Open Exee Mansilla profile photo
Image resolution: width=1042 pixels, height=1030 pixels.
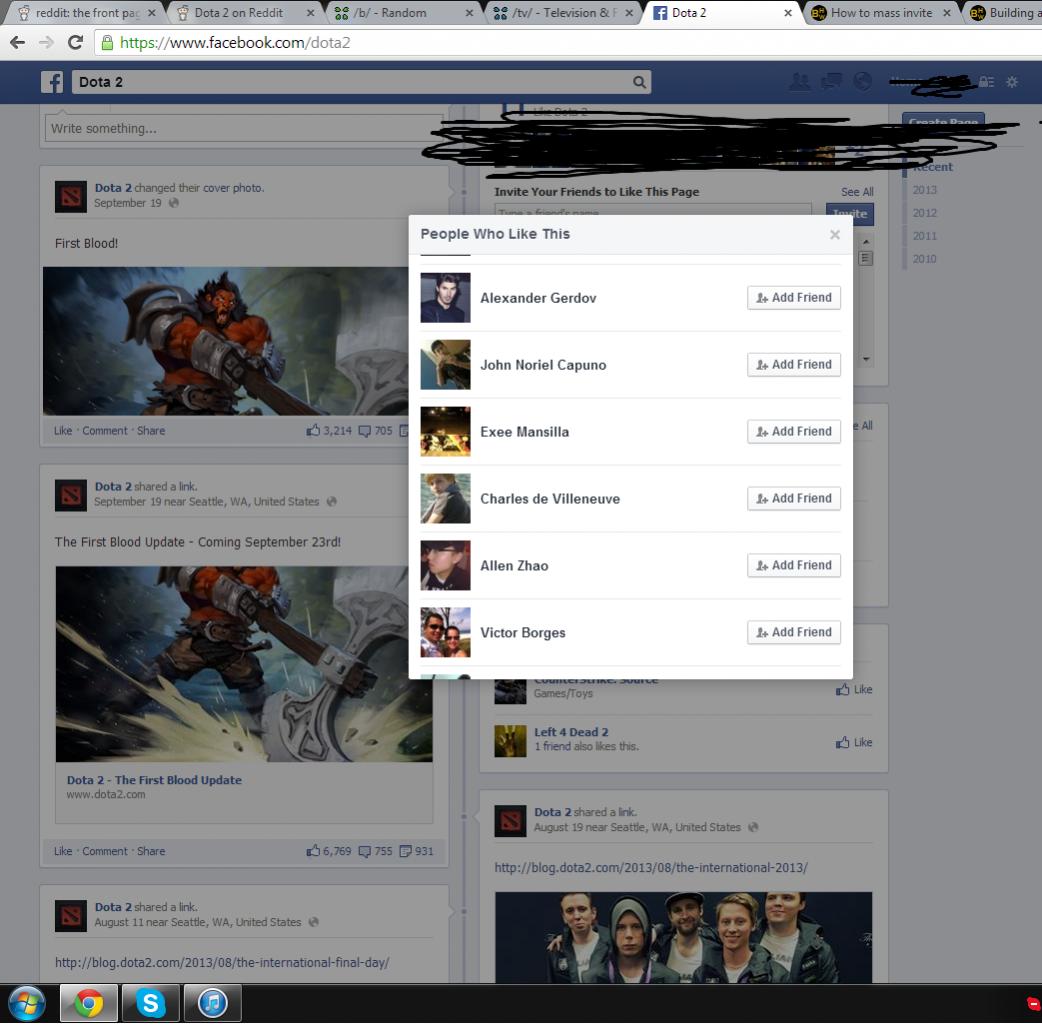pyautogui.click(x=445, y=431)
